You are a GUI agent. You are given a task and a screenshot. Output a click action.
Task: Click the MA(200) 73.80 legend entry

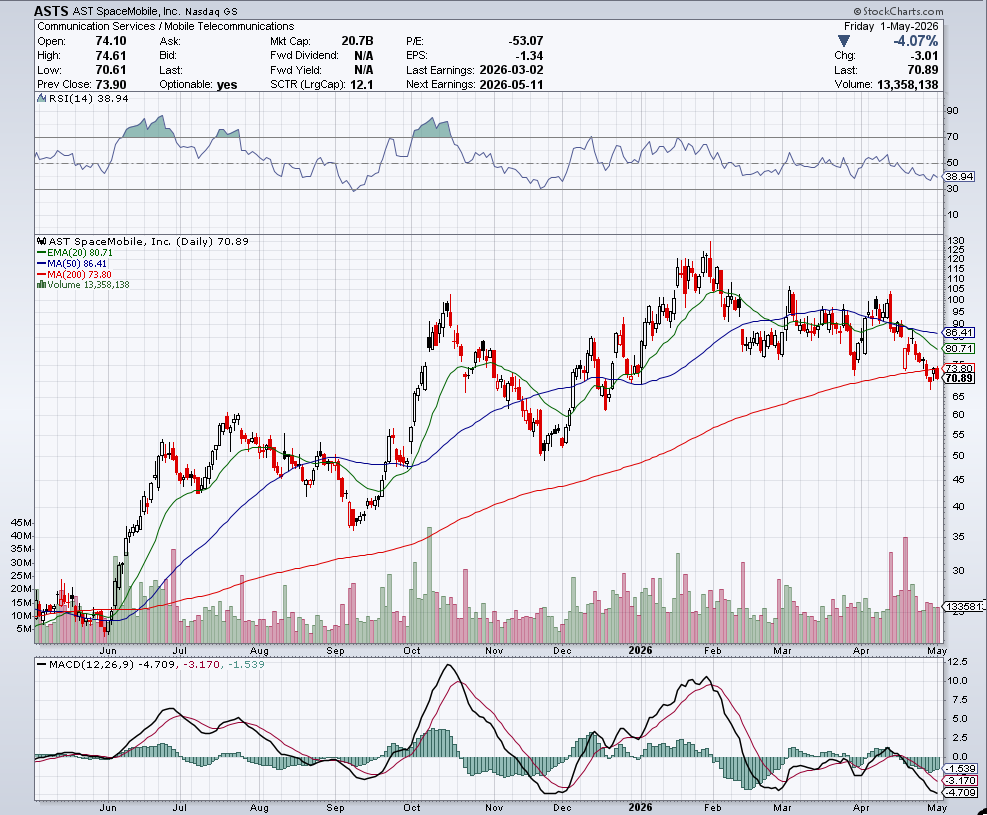(74, 274)
